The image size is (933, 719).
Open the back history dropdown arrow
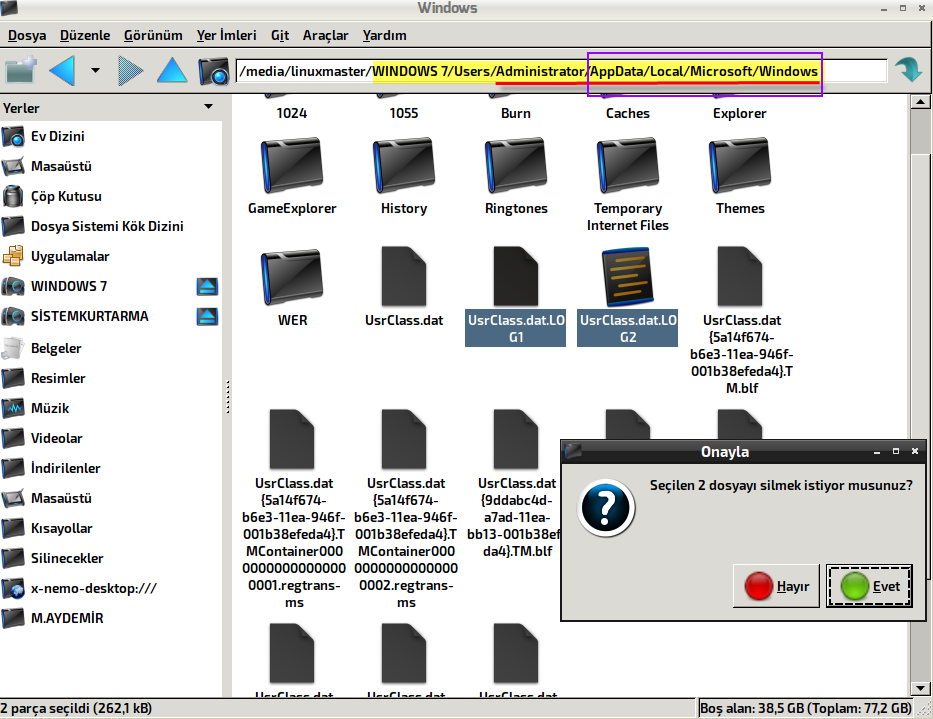tap(95, 71)
